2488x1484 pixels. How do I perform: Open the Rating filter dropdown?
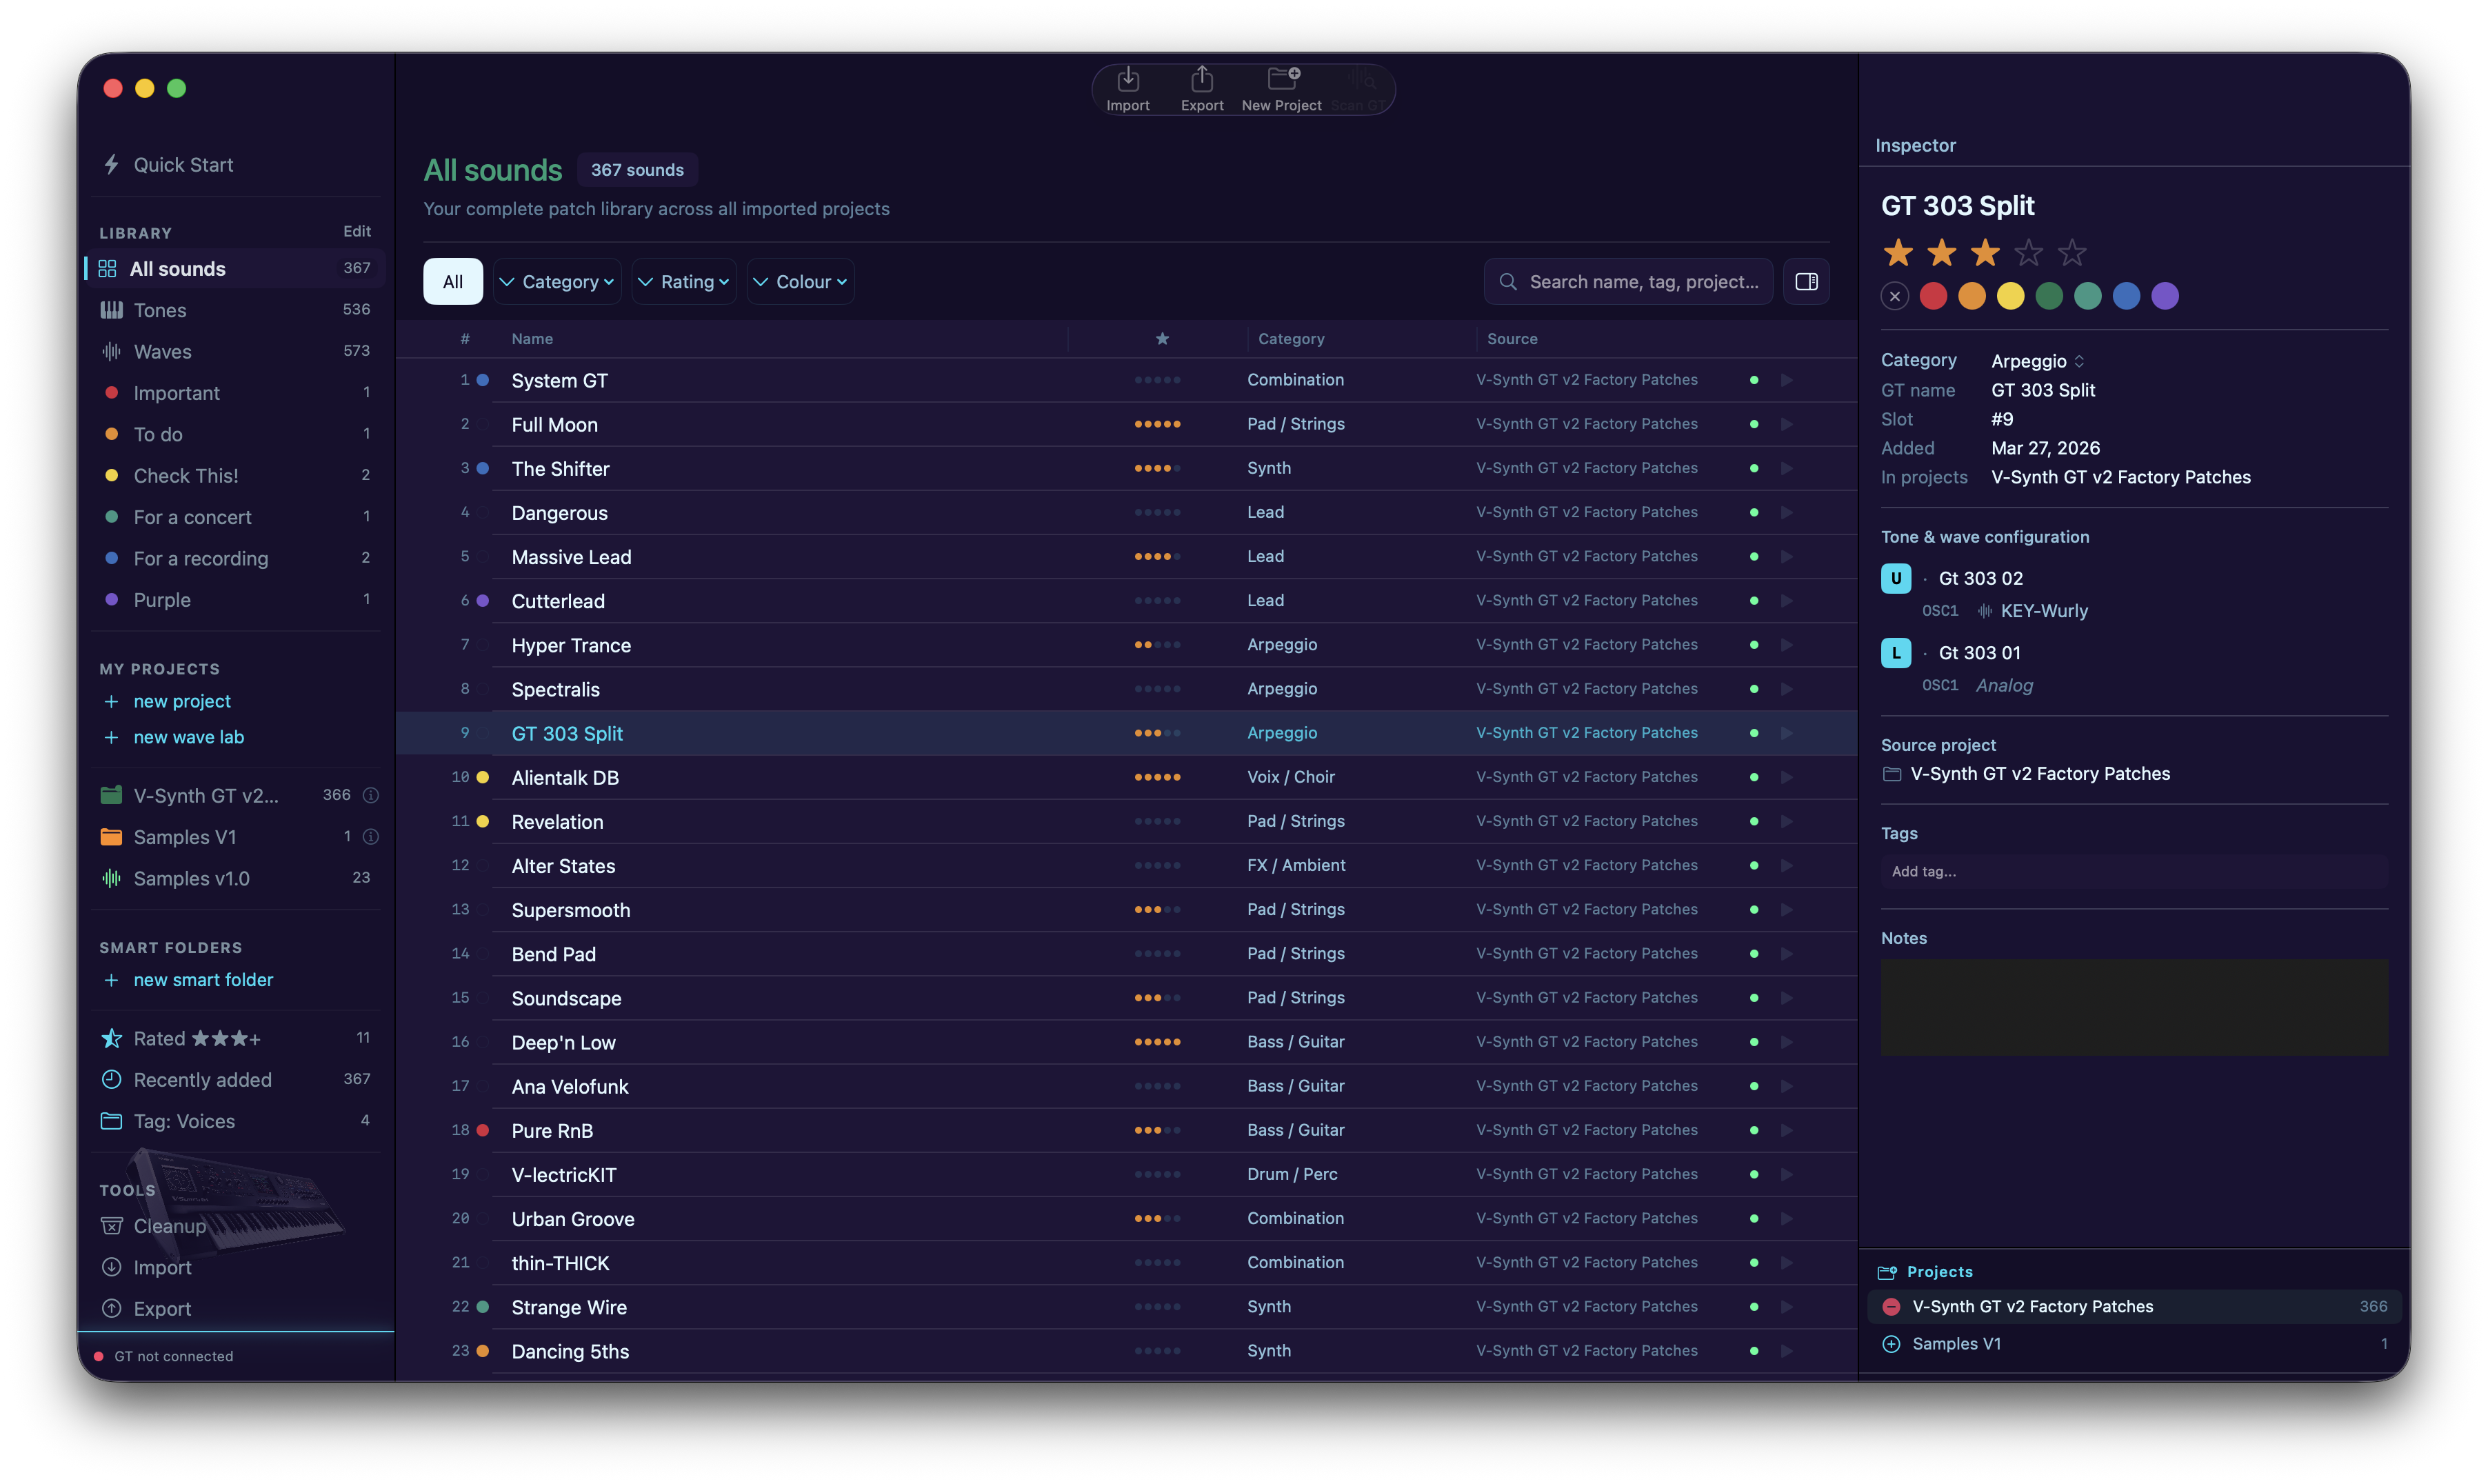click(x=684, y=282)
